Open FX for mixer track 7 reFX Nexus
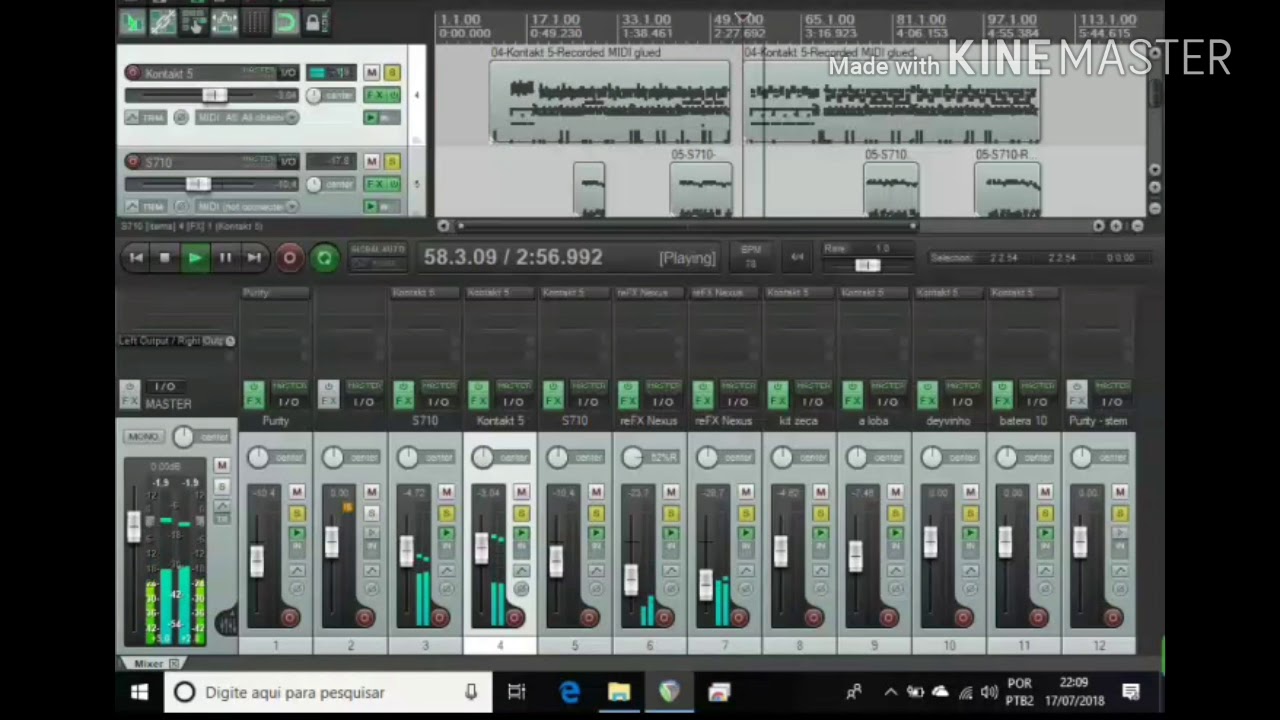 coord(702,395)
